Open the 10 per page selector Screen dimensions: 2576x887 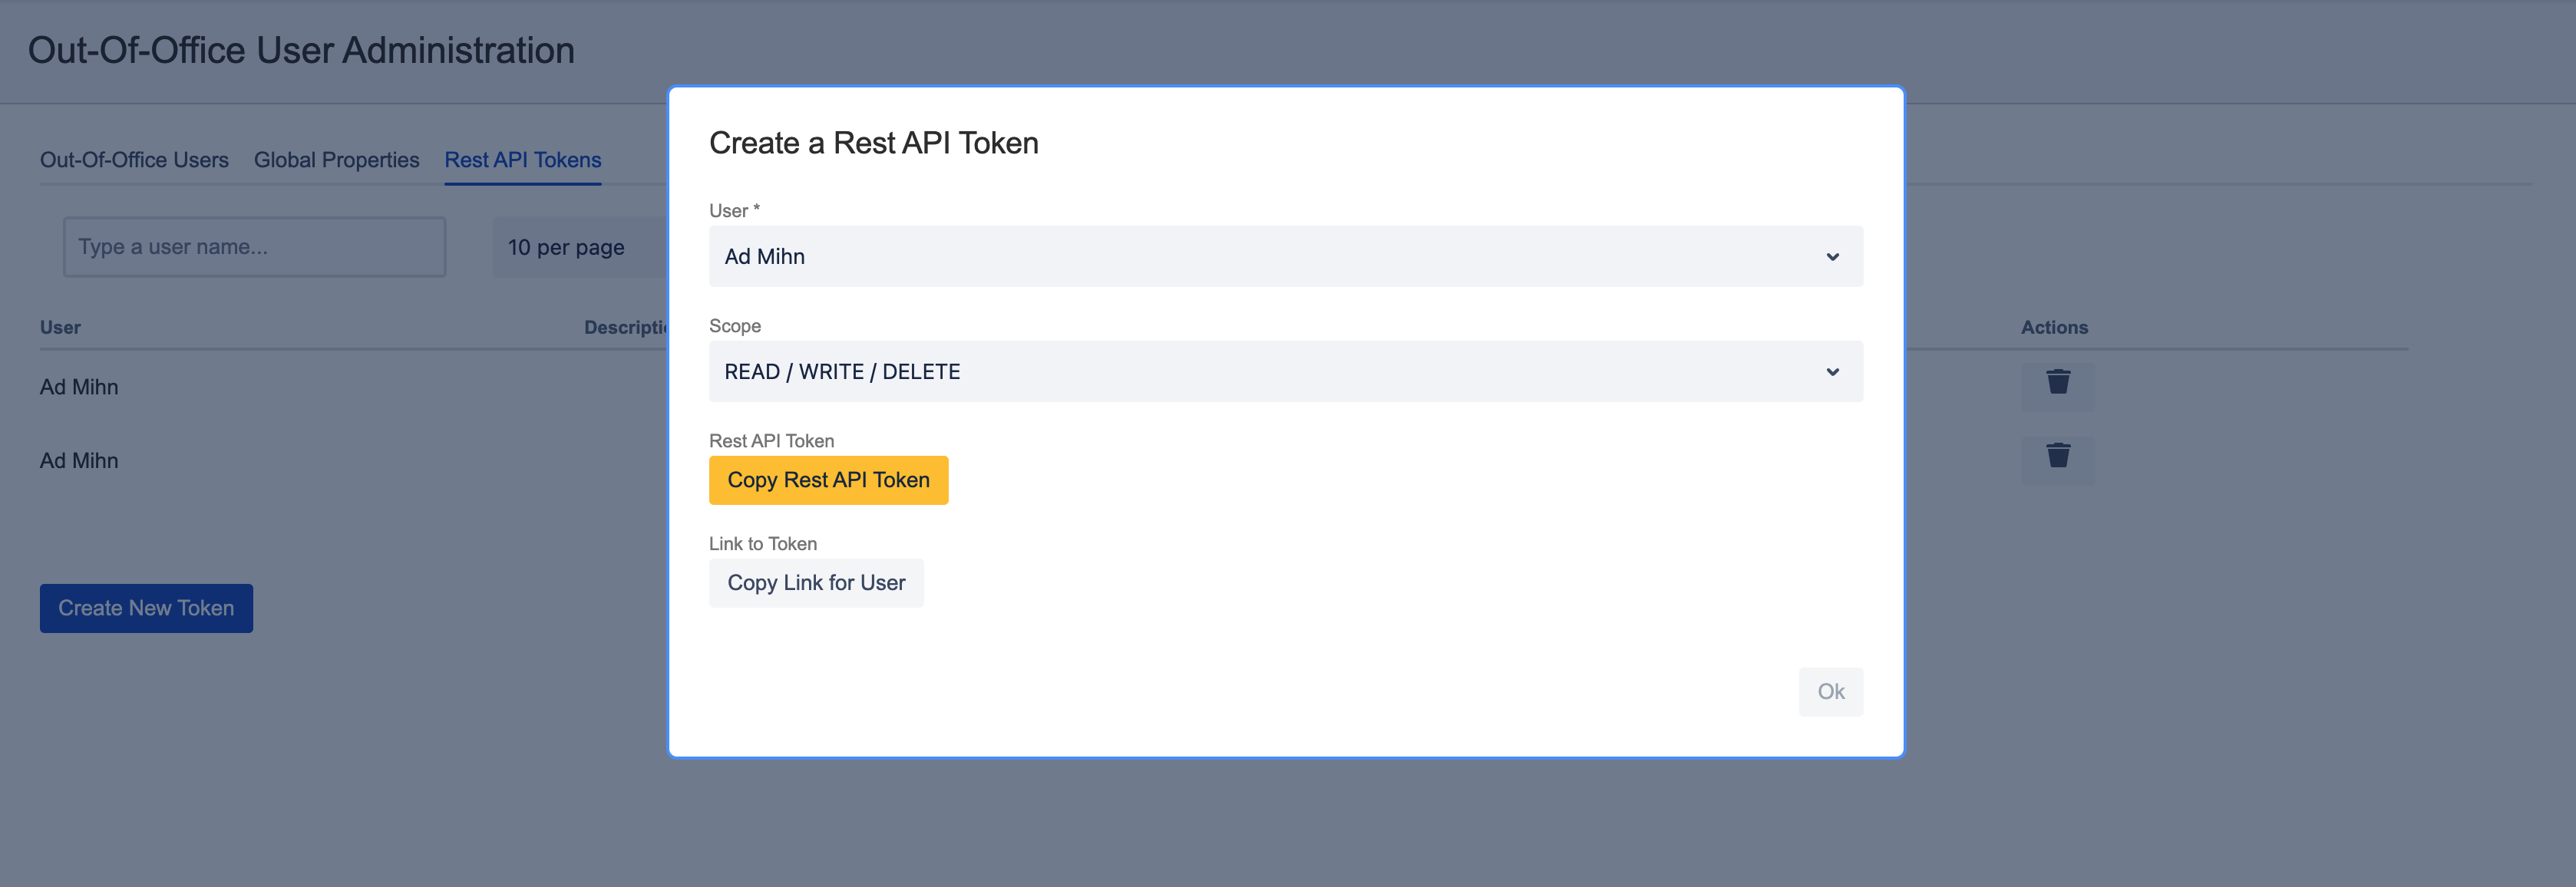pyautogui.click(x=580, y=247)
